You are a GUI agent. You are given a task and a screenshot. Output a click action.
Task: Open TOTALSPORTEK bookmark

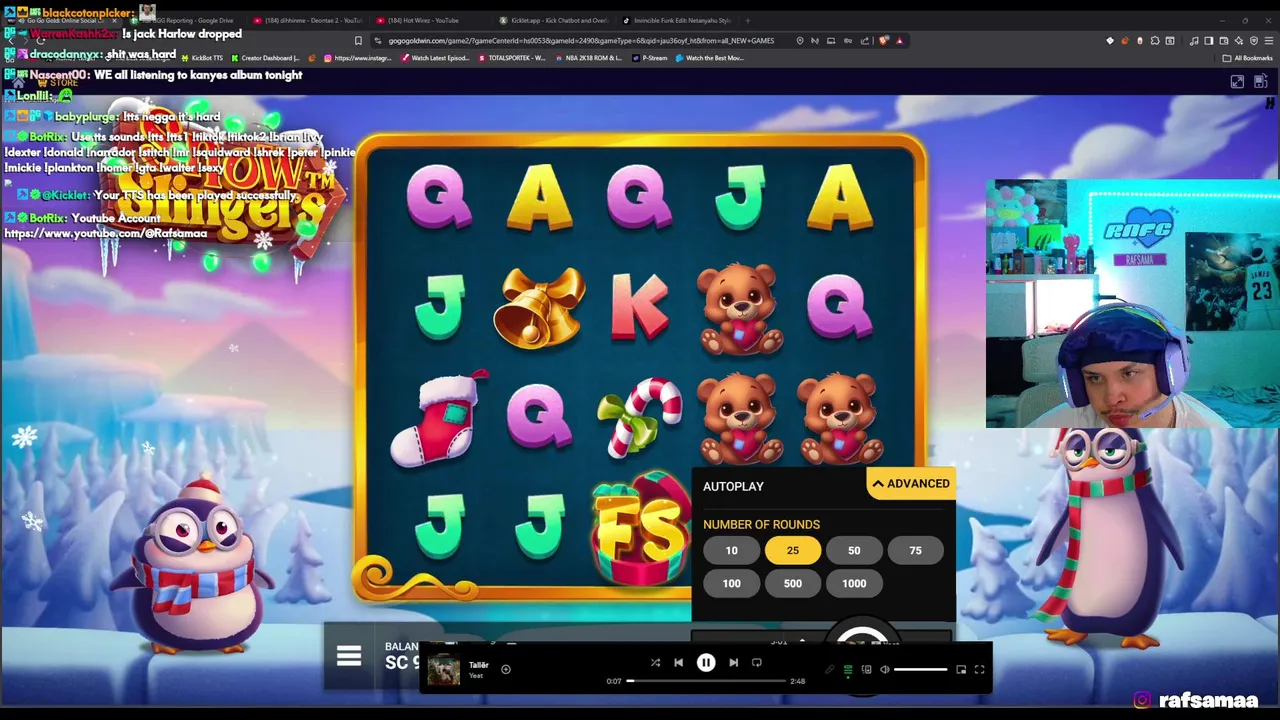tap(513, 58)
